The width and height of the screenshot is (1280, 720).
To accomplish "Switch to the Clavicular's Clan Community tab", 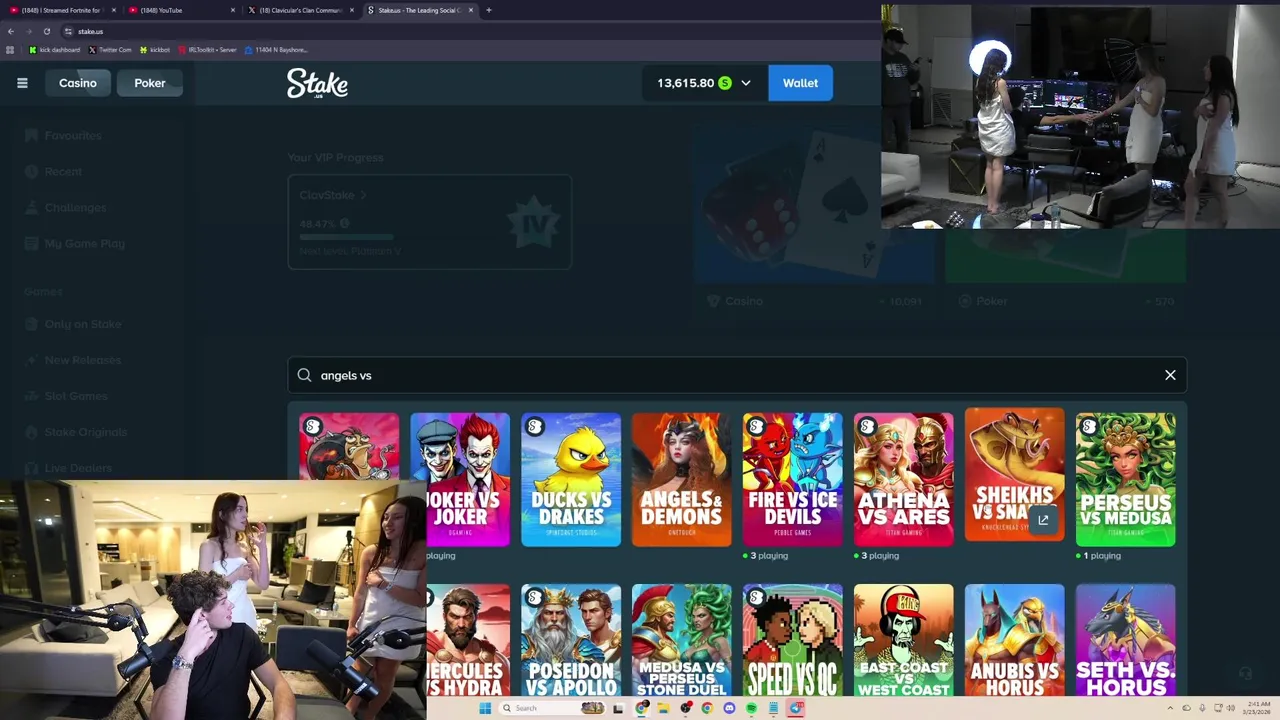I will [x=300, y=10].
